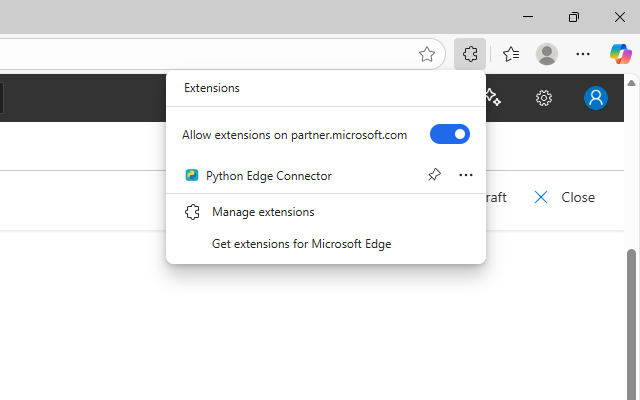Open Manage extensions
This screenshot has height=400, width=640.
326,212
